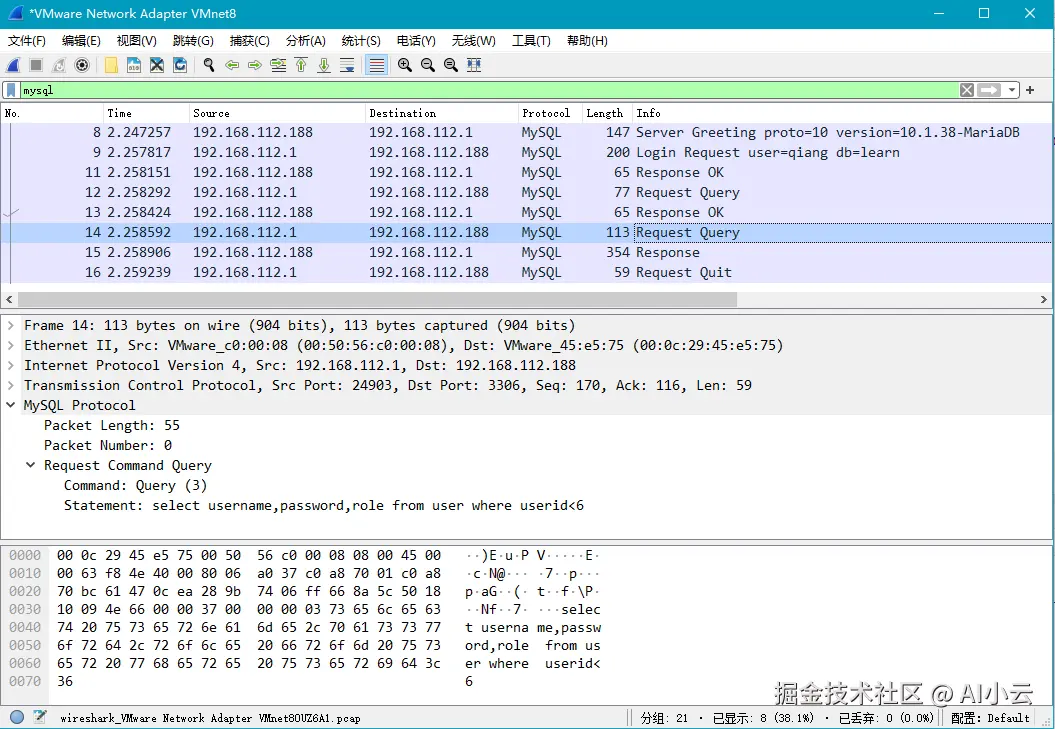Clear the mysql display filter
The height and width of the screenshot is (729, 1055).
coord(967,90)
